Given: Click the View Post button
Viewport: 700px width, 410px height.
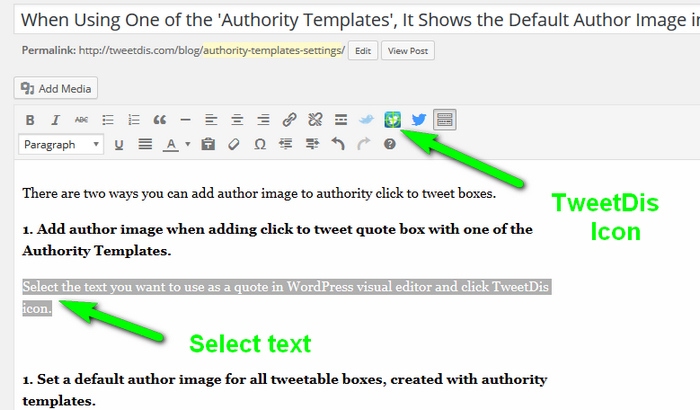Looking at the screenshot, I should click(408, 50).
